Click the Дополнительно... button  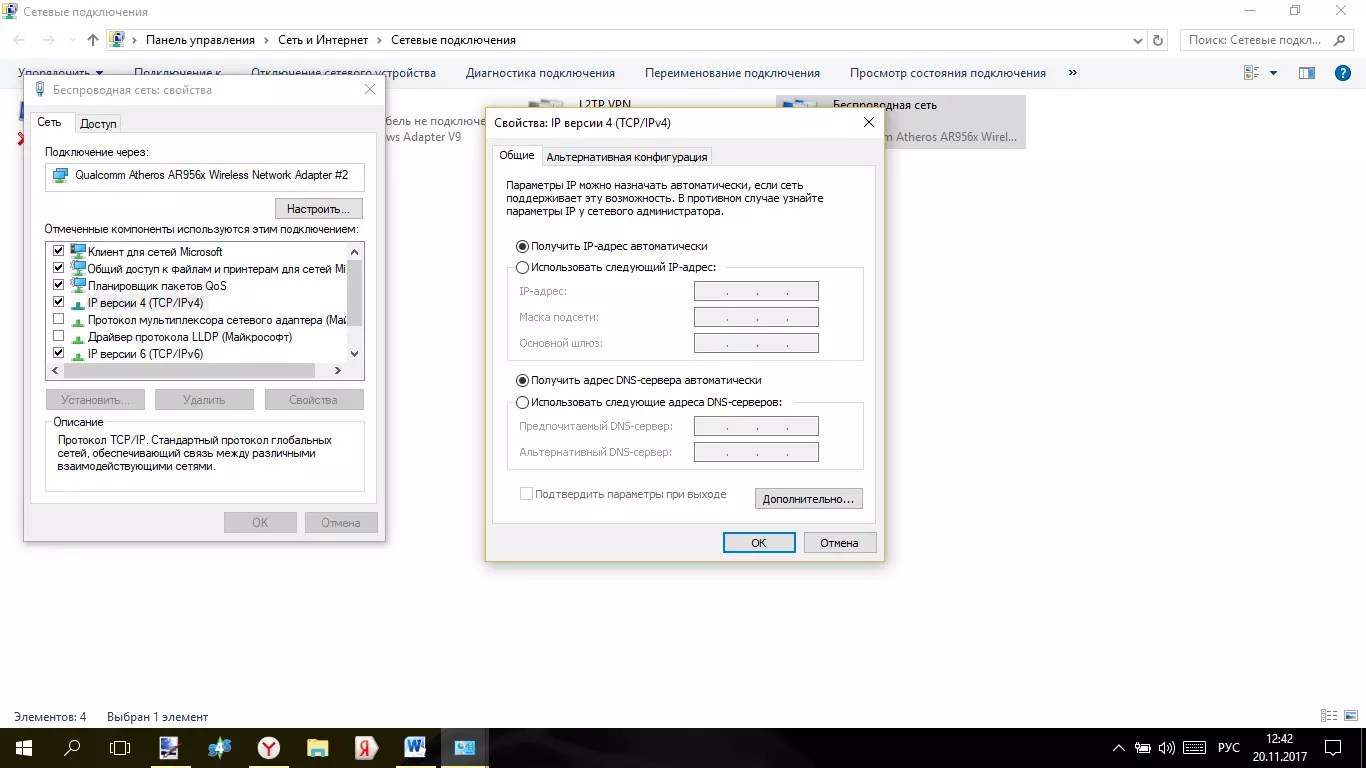808,498
